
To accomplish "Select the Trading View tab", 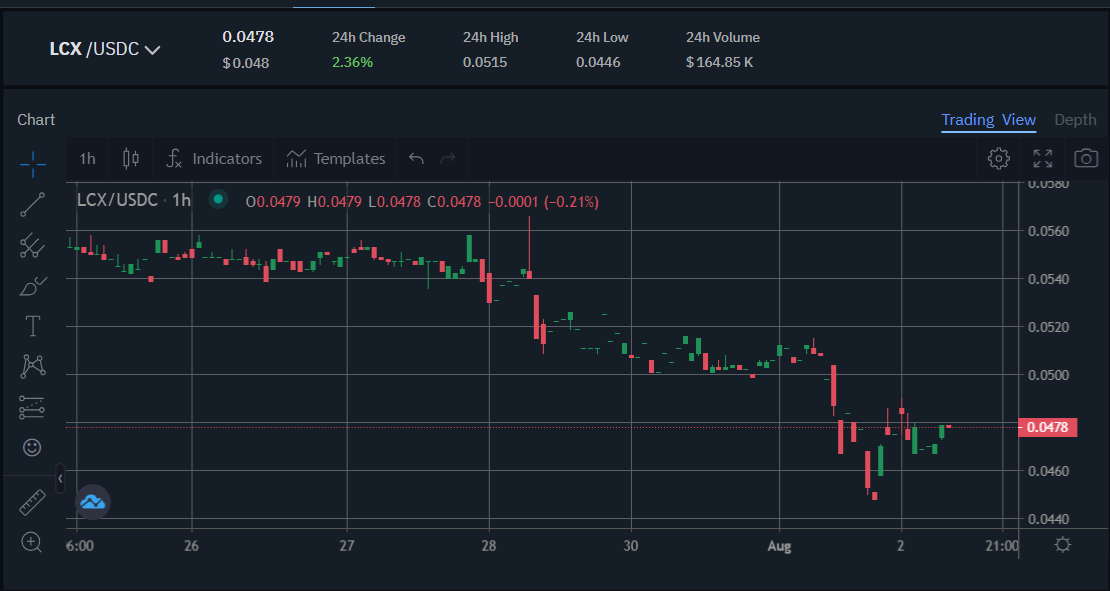I will pyautogui.click(x=988, y=120).
